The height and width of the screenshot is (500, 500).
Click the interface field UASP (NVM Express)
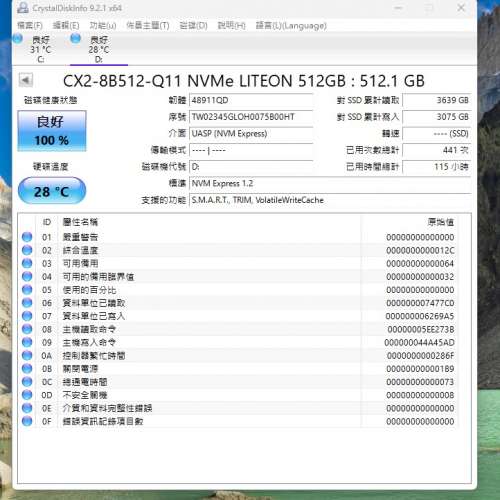pos(251,134)
